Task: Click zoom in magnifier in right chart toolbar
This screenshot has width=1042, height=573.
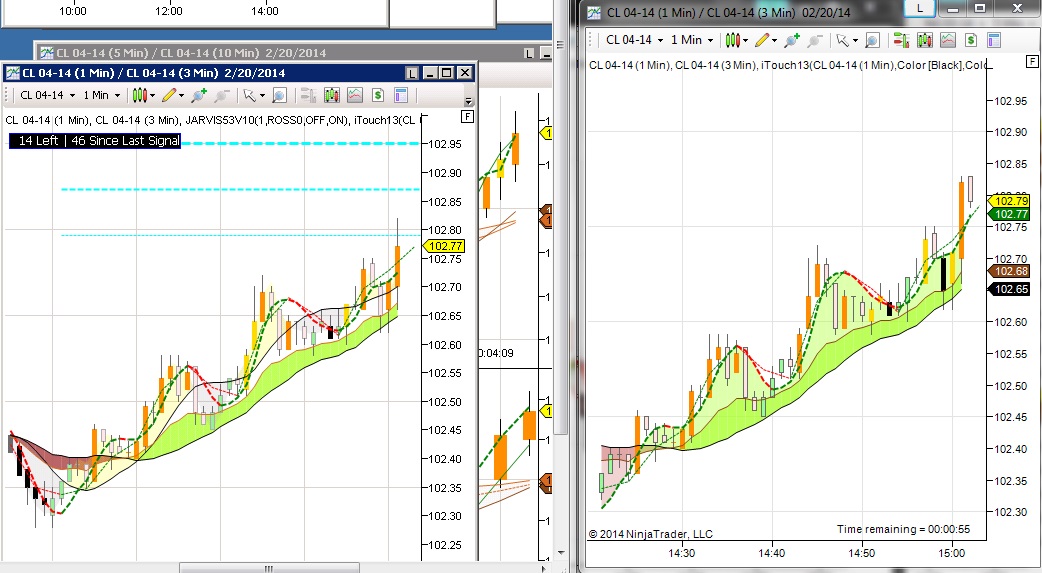Action: point(791,41)
